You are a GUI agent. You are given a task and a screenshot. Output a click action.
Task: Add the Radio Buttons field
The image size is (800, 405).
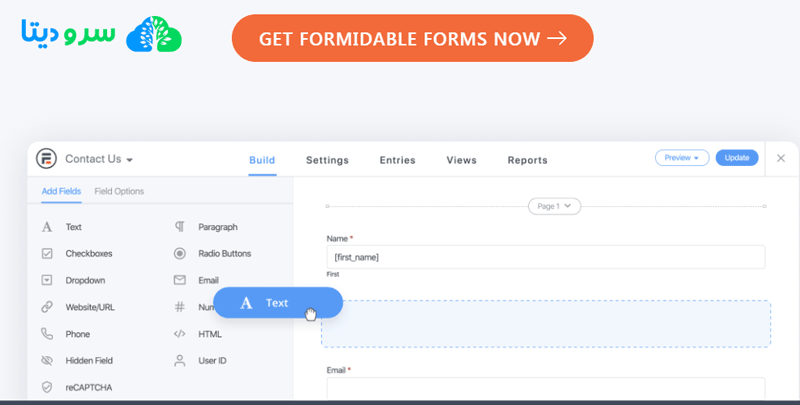[223, 254]
